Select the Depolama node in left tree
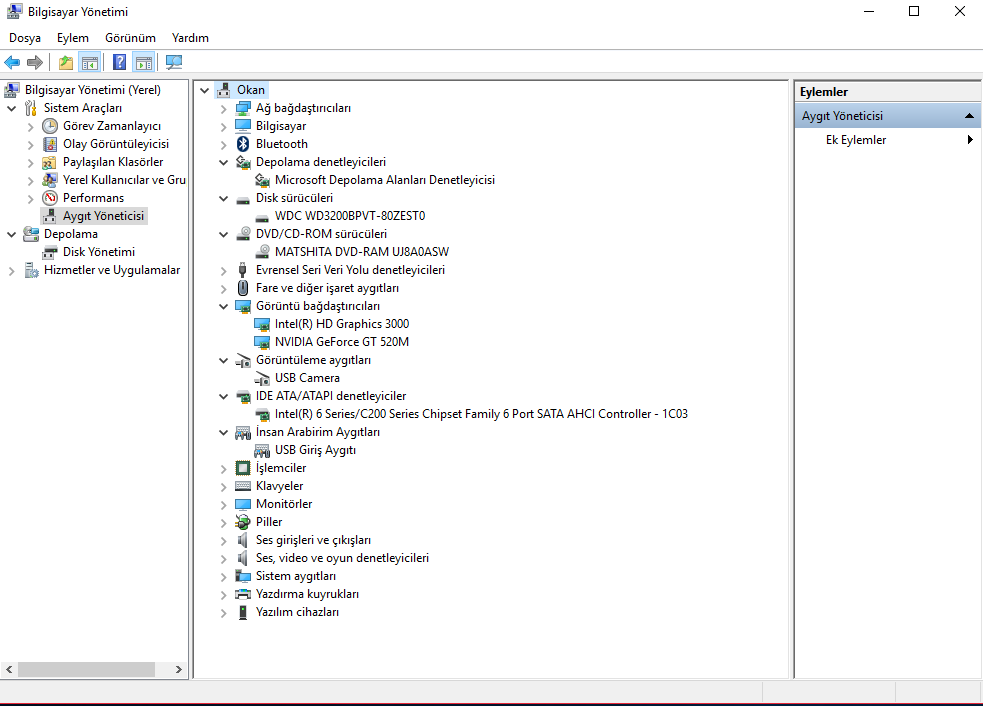 71,234
